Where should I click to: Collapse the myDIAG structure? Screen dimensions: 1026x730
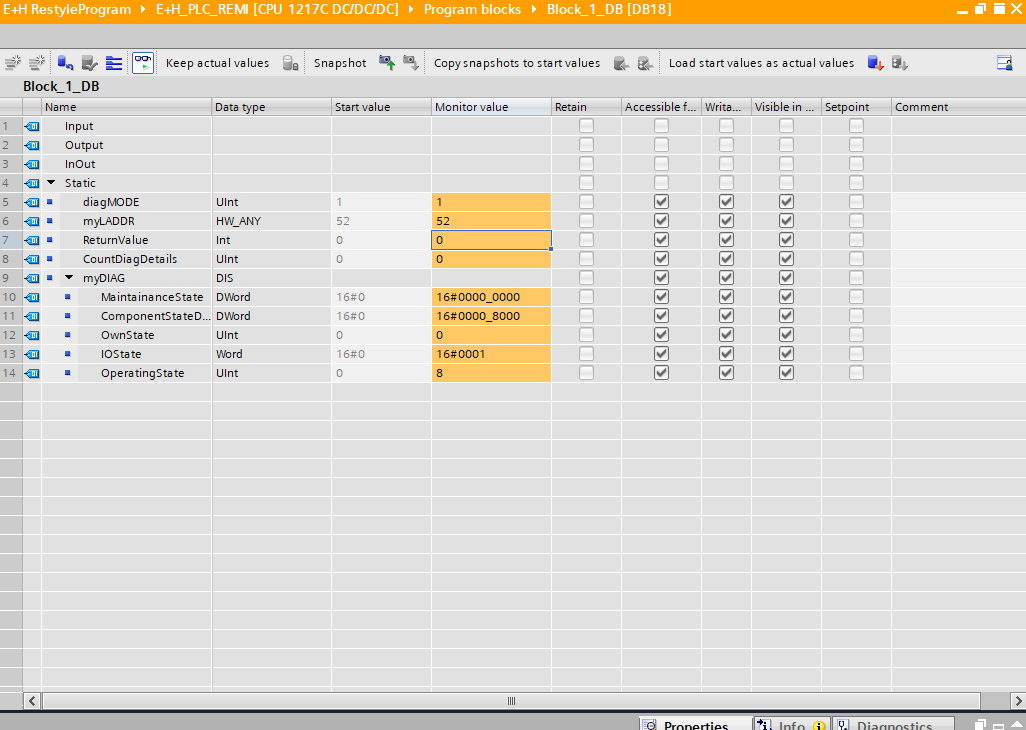point(69,278)
